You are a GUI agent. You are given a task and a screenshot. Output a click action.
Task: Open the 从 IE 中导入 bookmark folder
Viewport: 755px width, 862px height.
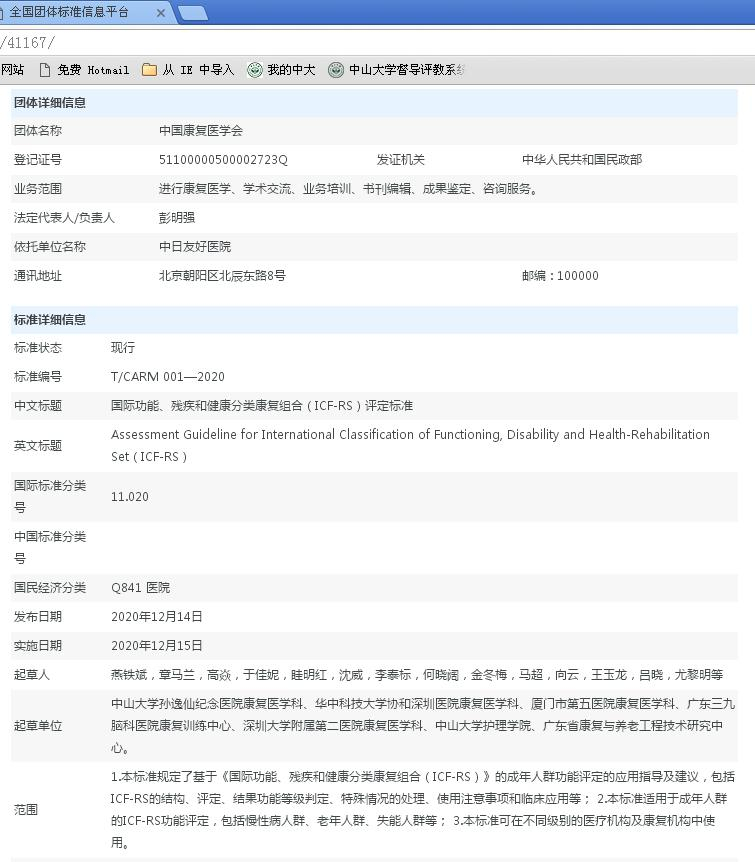[188, 70]
